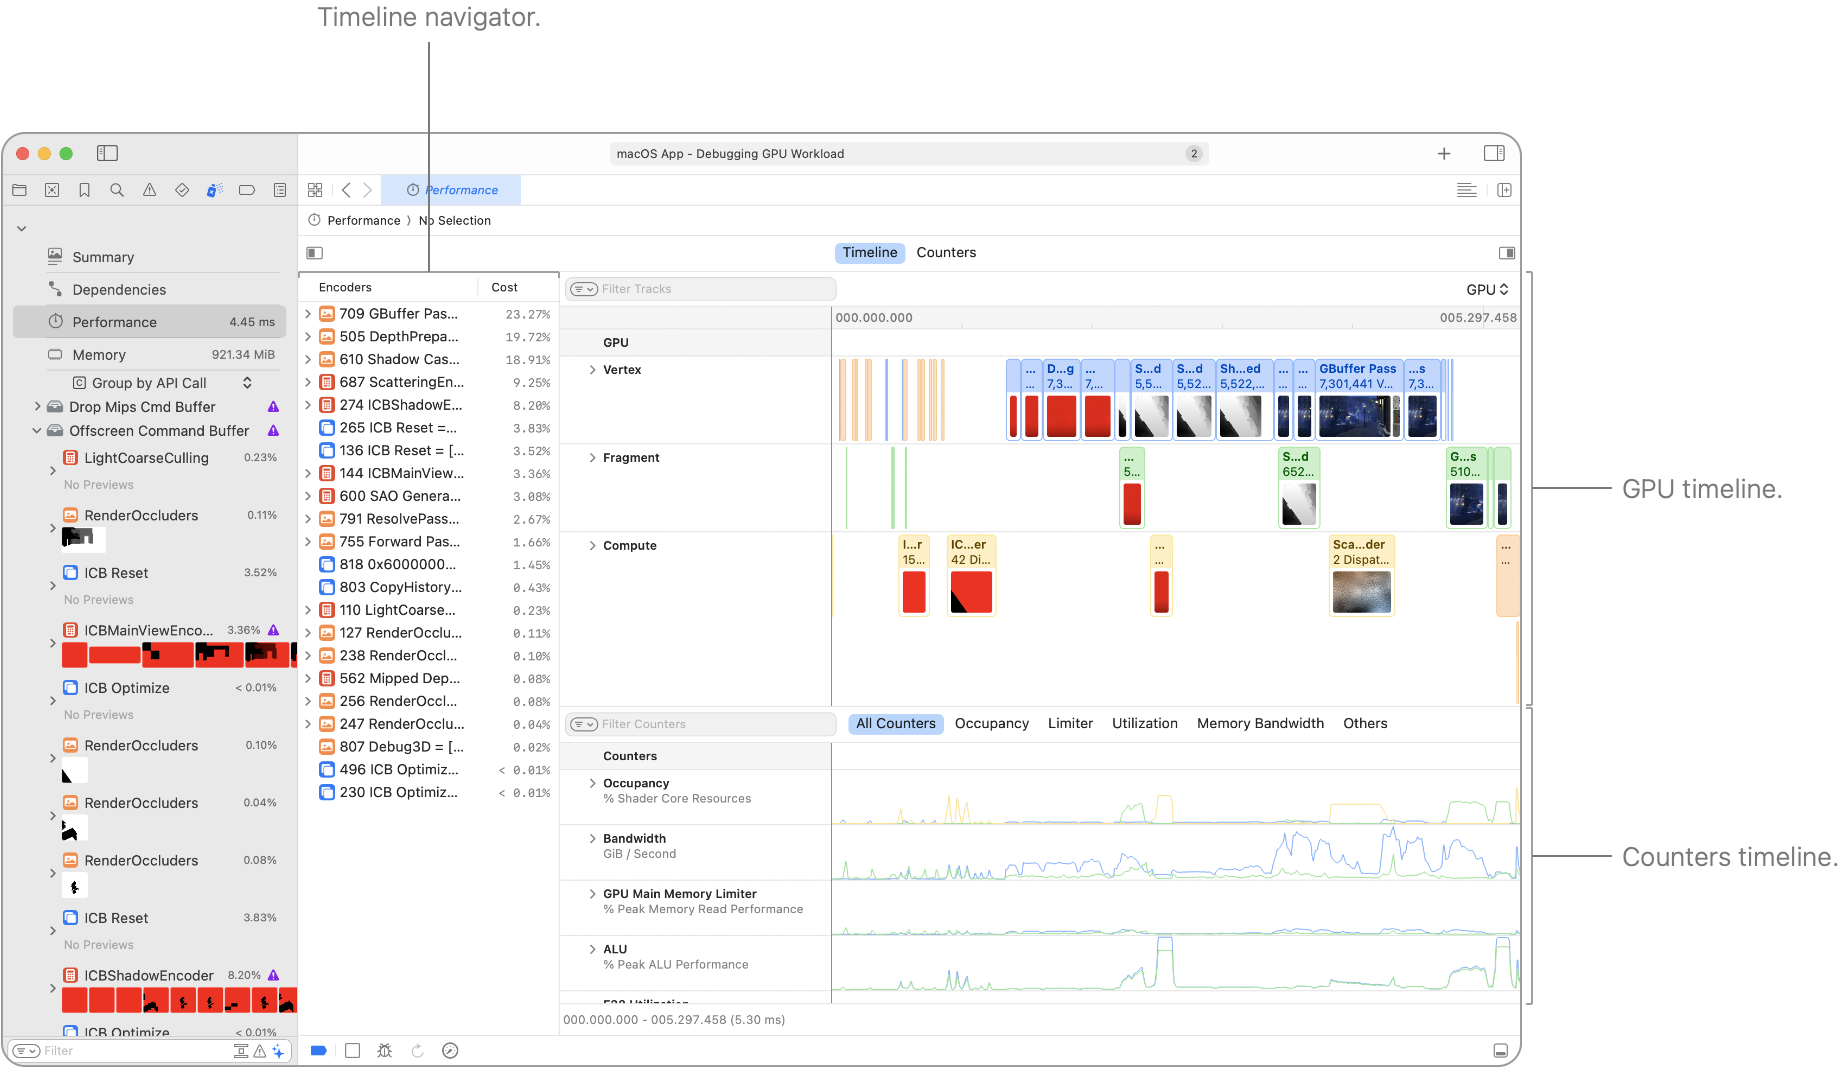Expand the Vertex track
The height and width of the screenshot is (1068, 1840).
(592, 370)
